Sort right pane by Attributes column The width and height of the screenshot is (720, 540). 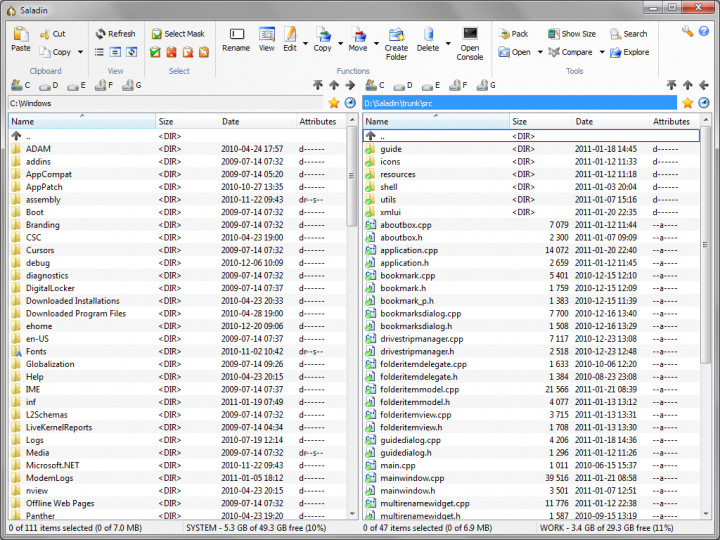tap(674, 121)
